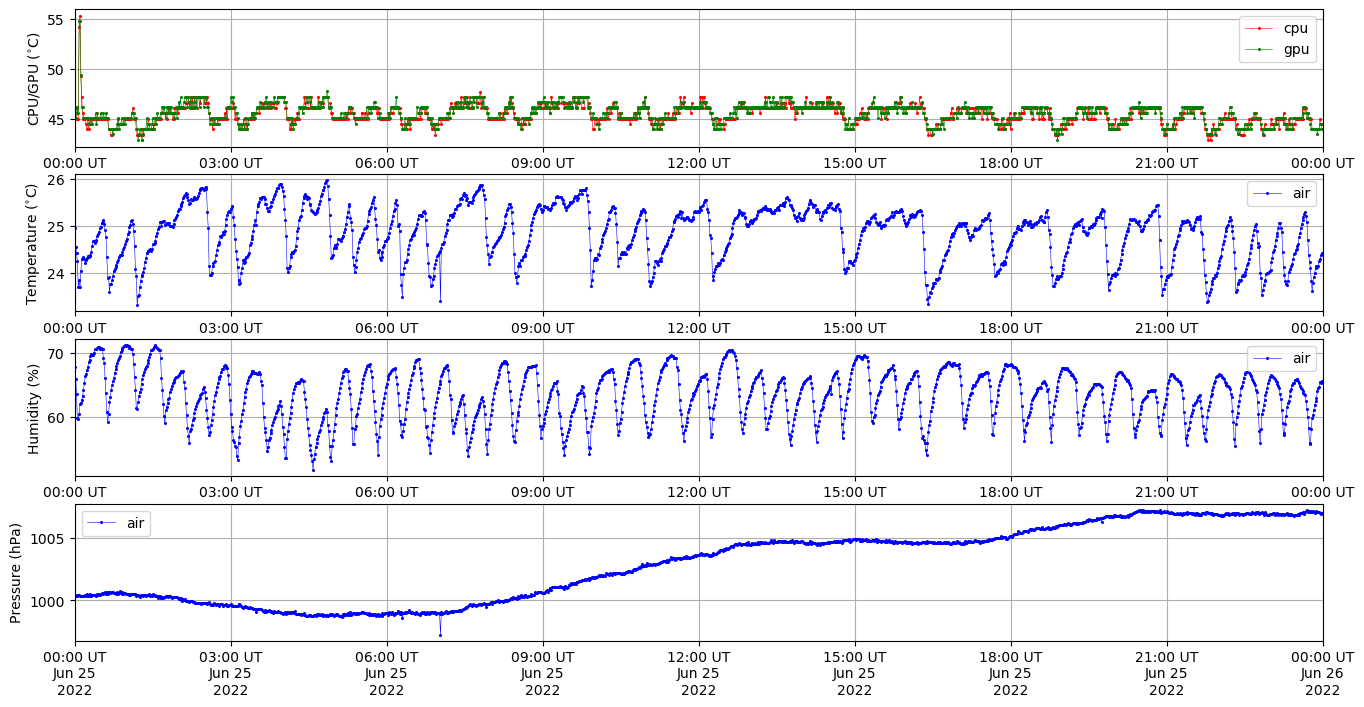Click '06:00 UT Jun 25 2022' tick label
The image size is (1364, 707).
click(387, 673)
